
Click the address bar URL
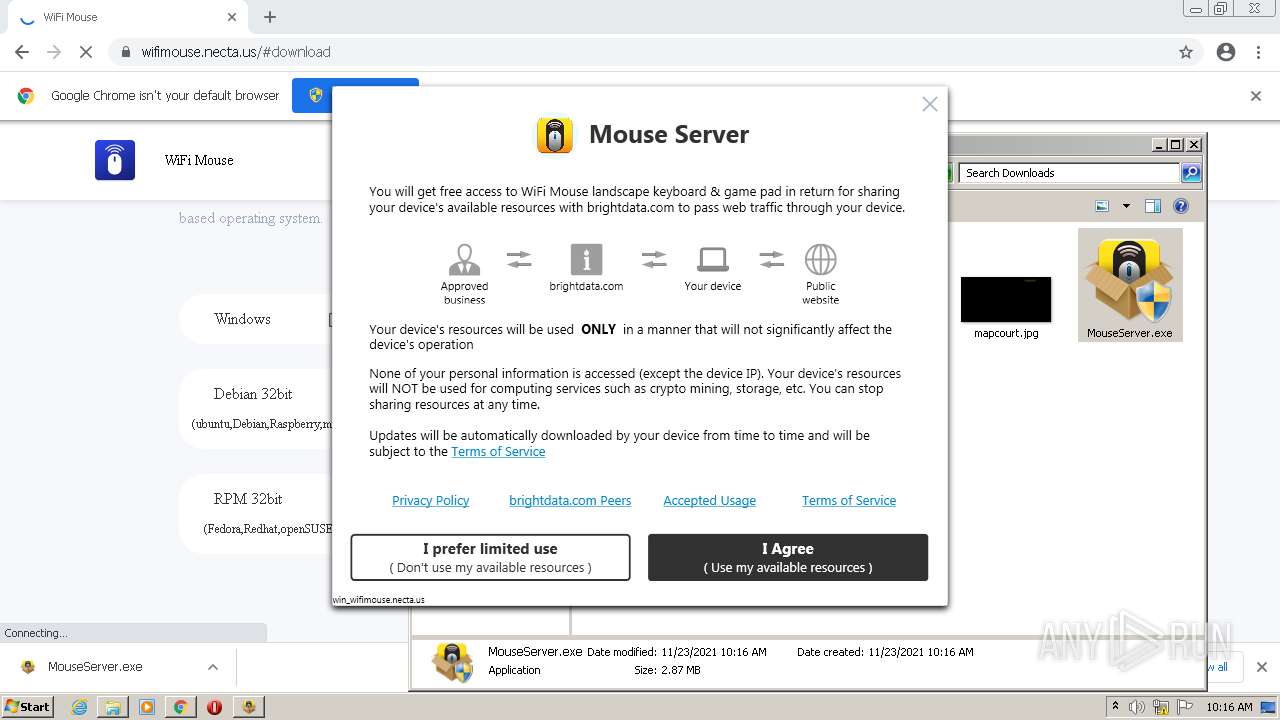pyautogui.click(x=235, y=52)
